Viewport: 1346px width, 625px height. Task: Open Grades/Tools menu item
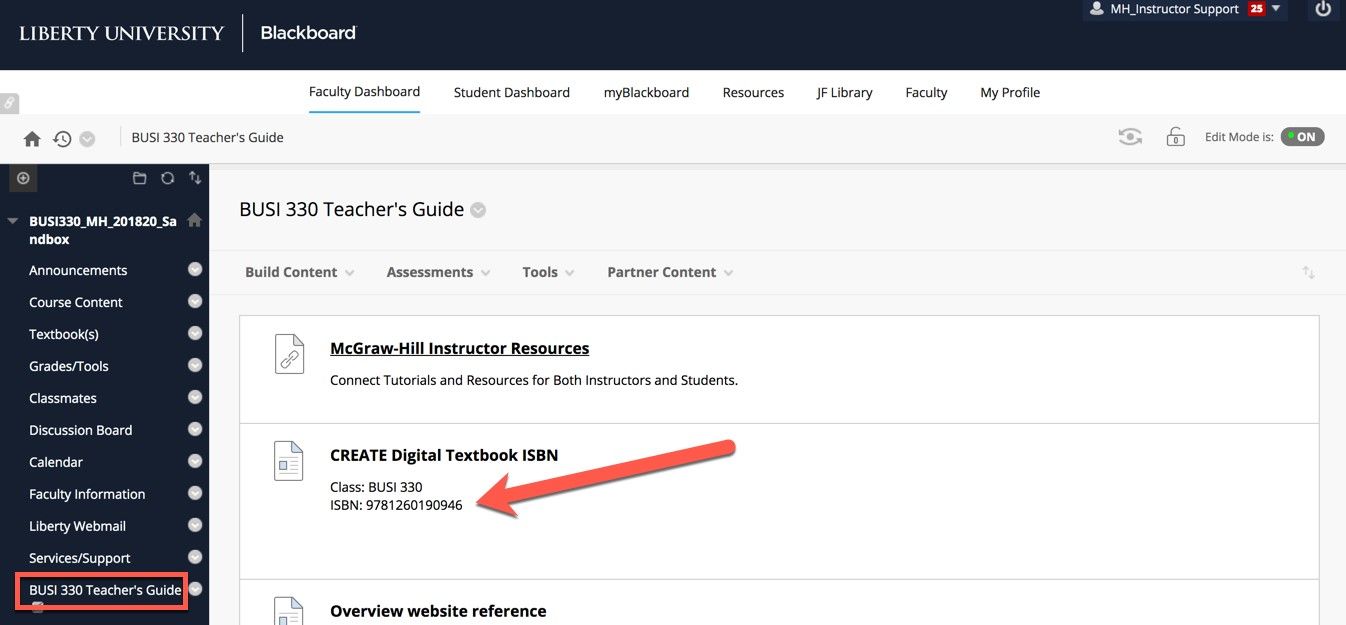(x=69, y=366)
